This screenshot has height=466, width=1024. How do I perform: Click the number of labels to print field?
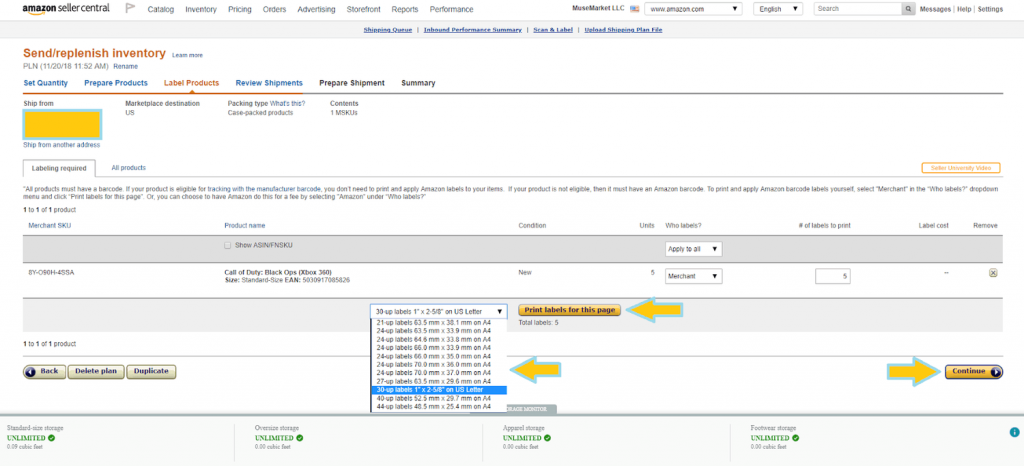(x=833, y=276)
